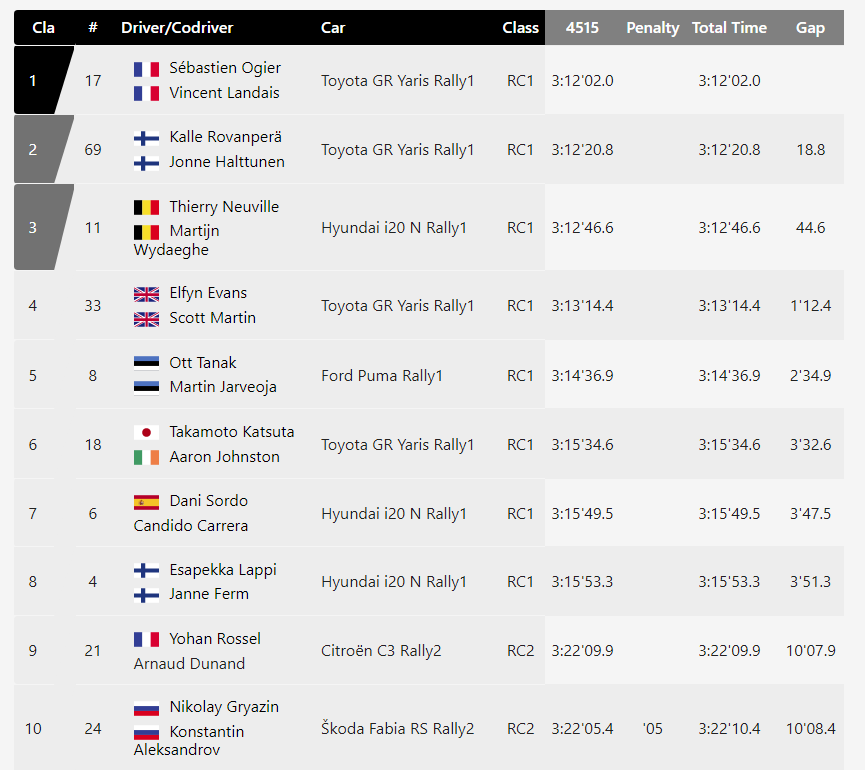Image resolution: width=865 pixels, height=770 pixels.
Task: Click Yohan Rossel driver name
Action: (x=215, y=639)
